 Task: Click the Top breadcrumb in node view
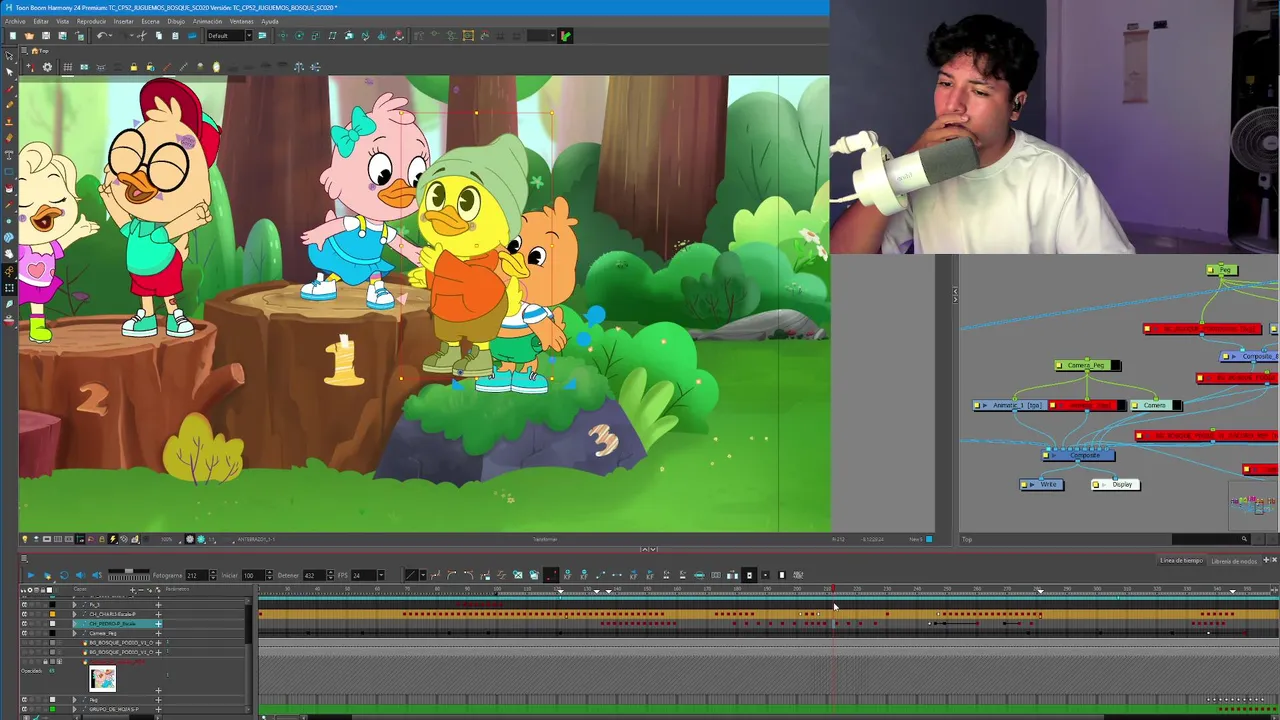tap(966, 540)
